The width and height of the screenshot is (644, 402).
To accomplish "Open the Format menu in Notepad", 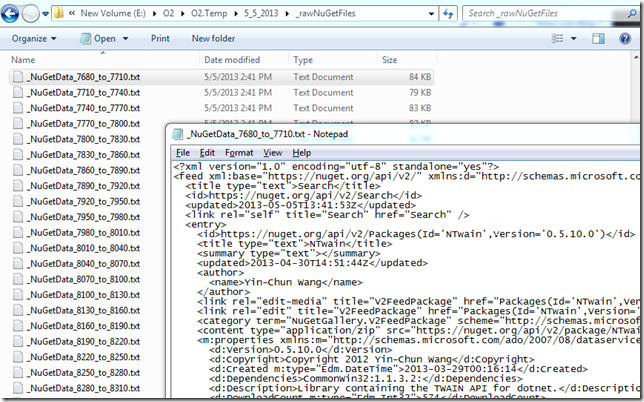I will point(239,152).
